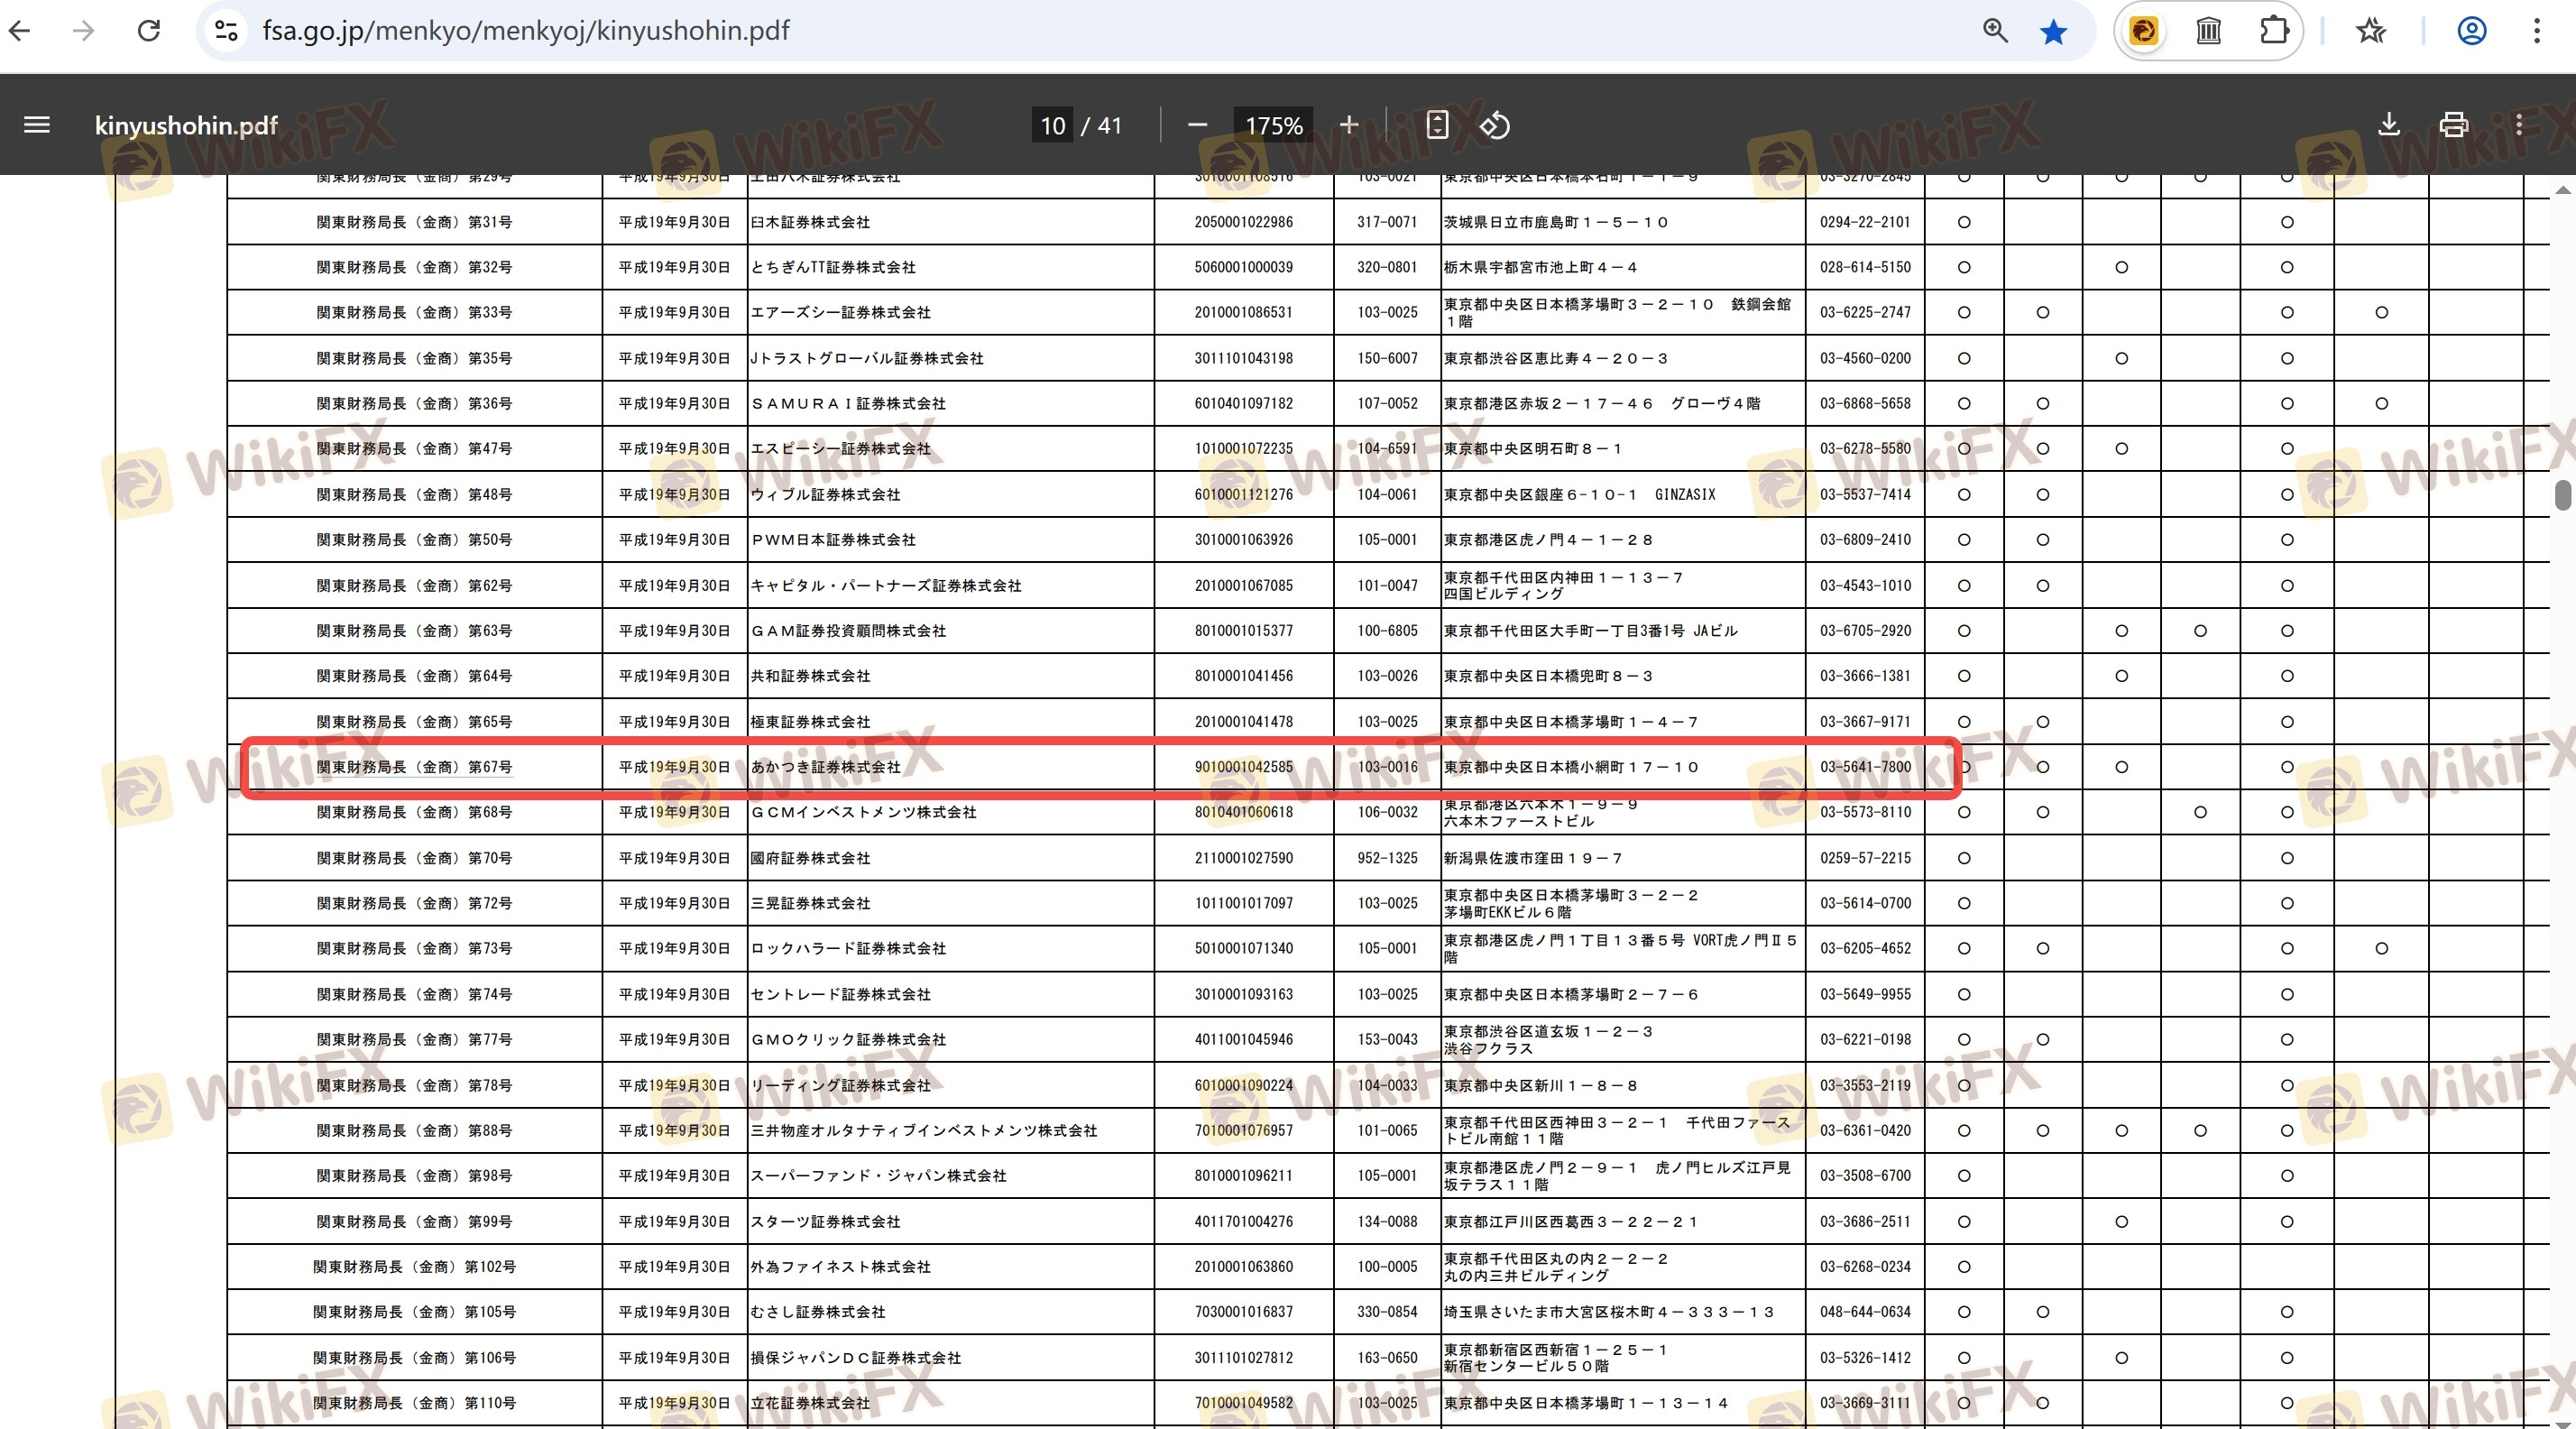Rotate the PDF counterclockwise
The image size is (2576, 1429).
[1495, 125]
